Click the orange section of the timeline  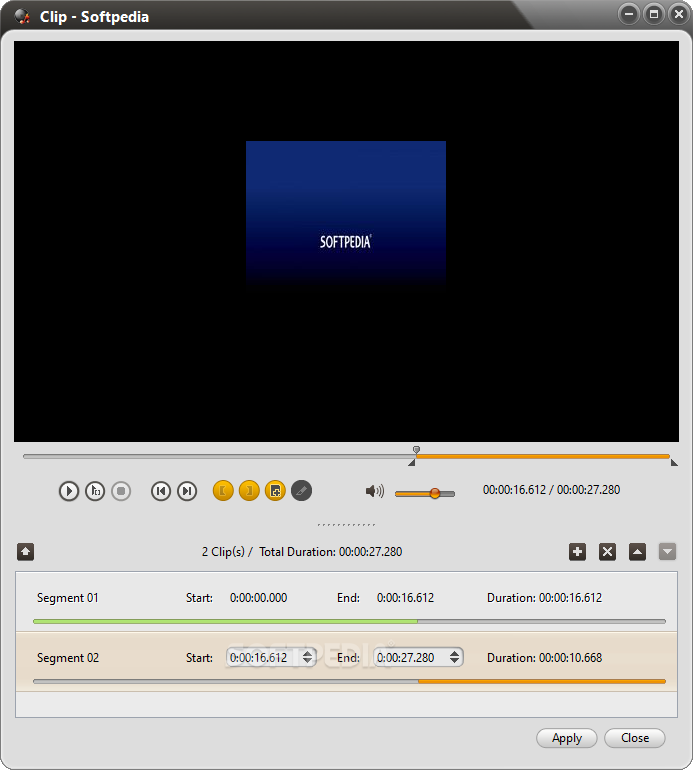(542, 457)
